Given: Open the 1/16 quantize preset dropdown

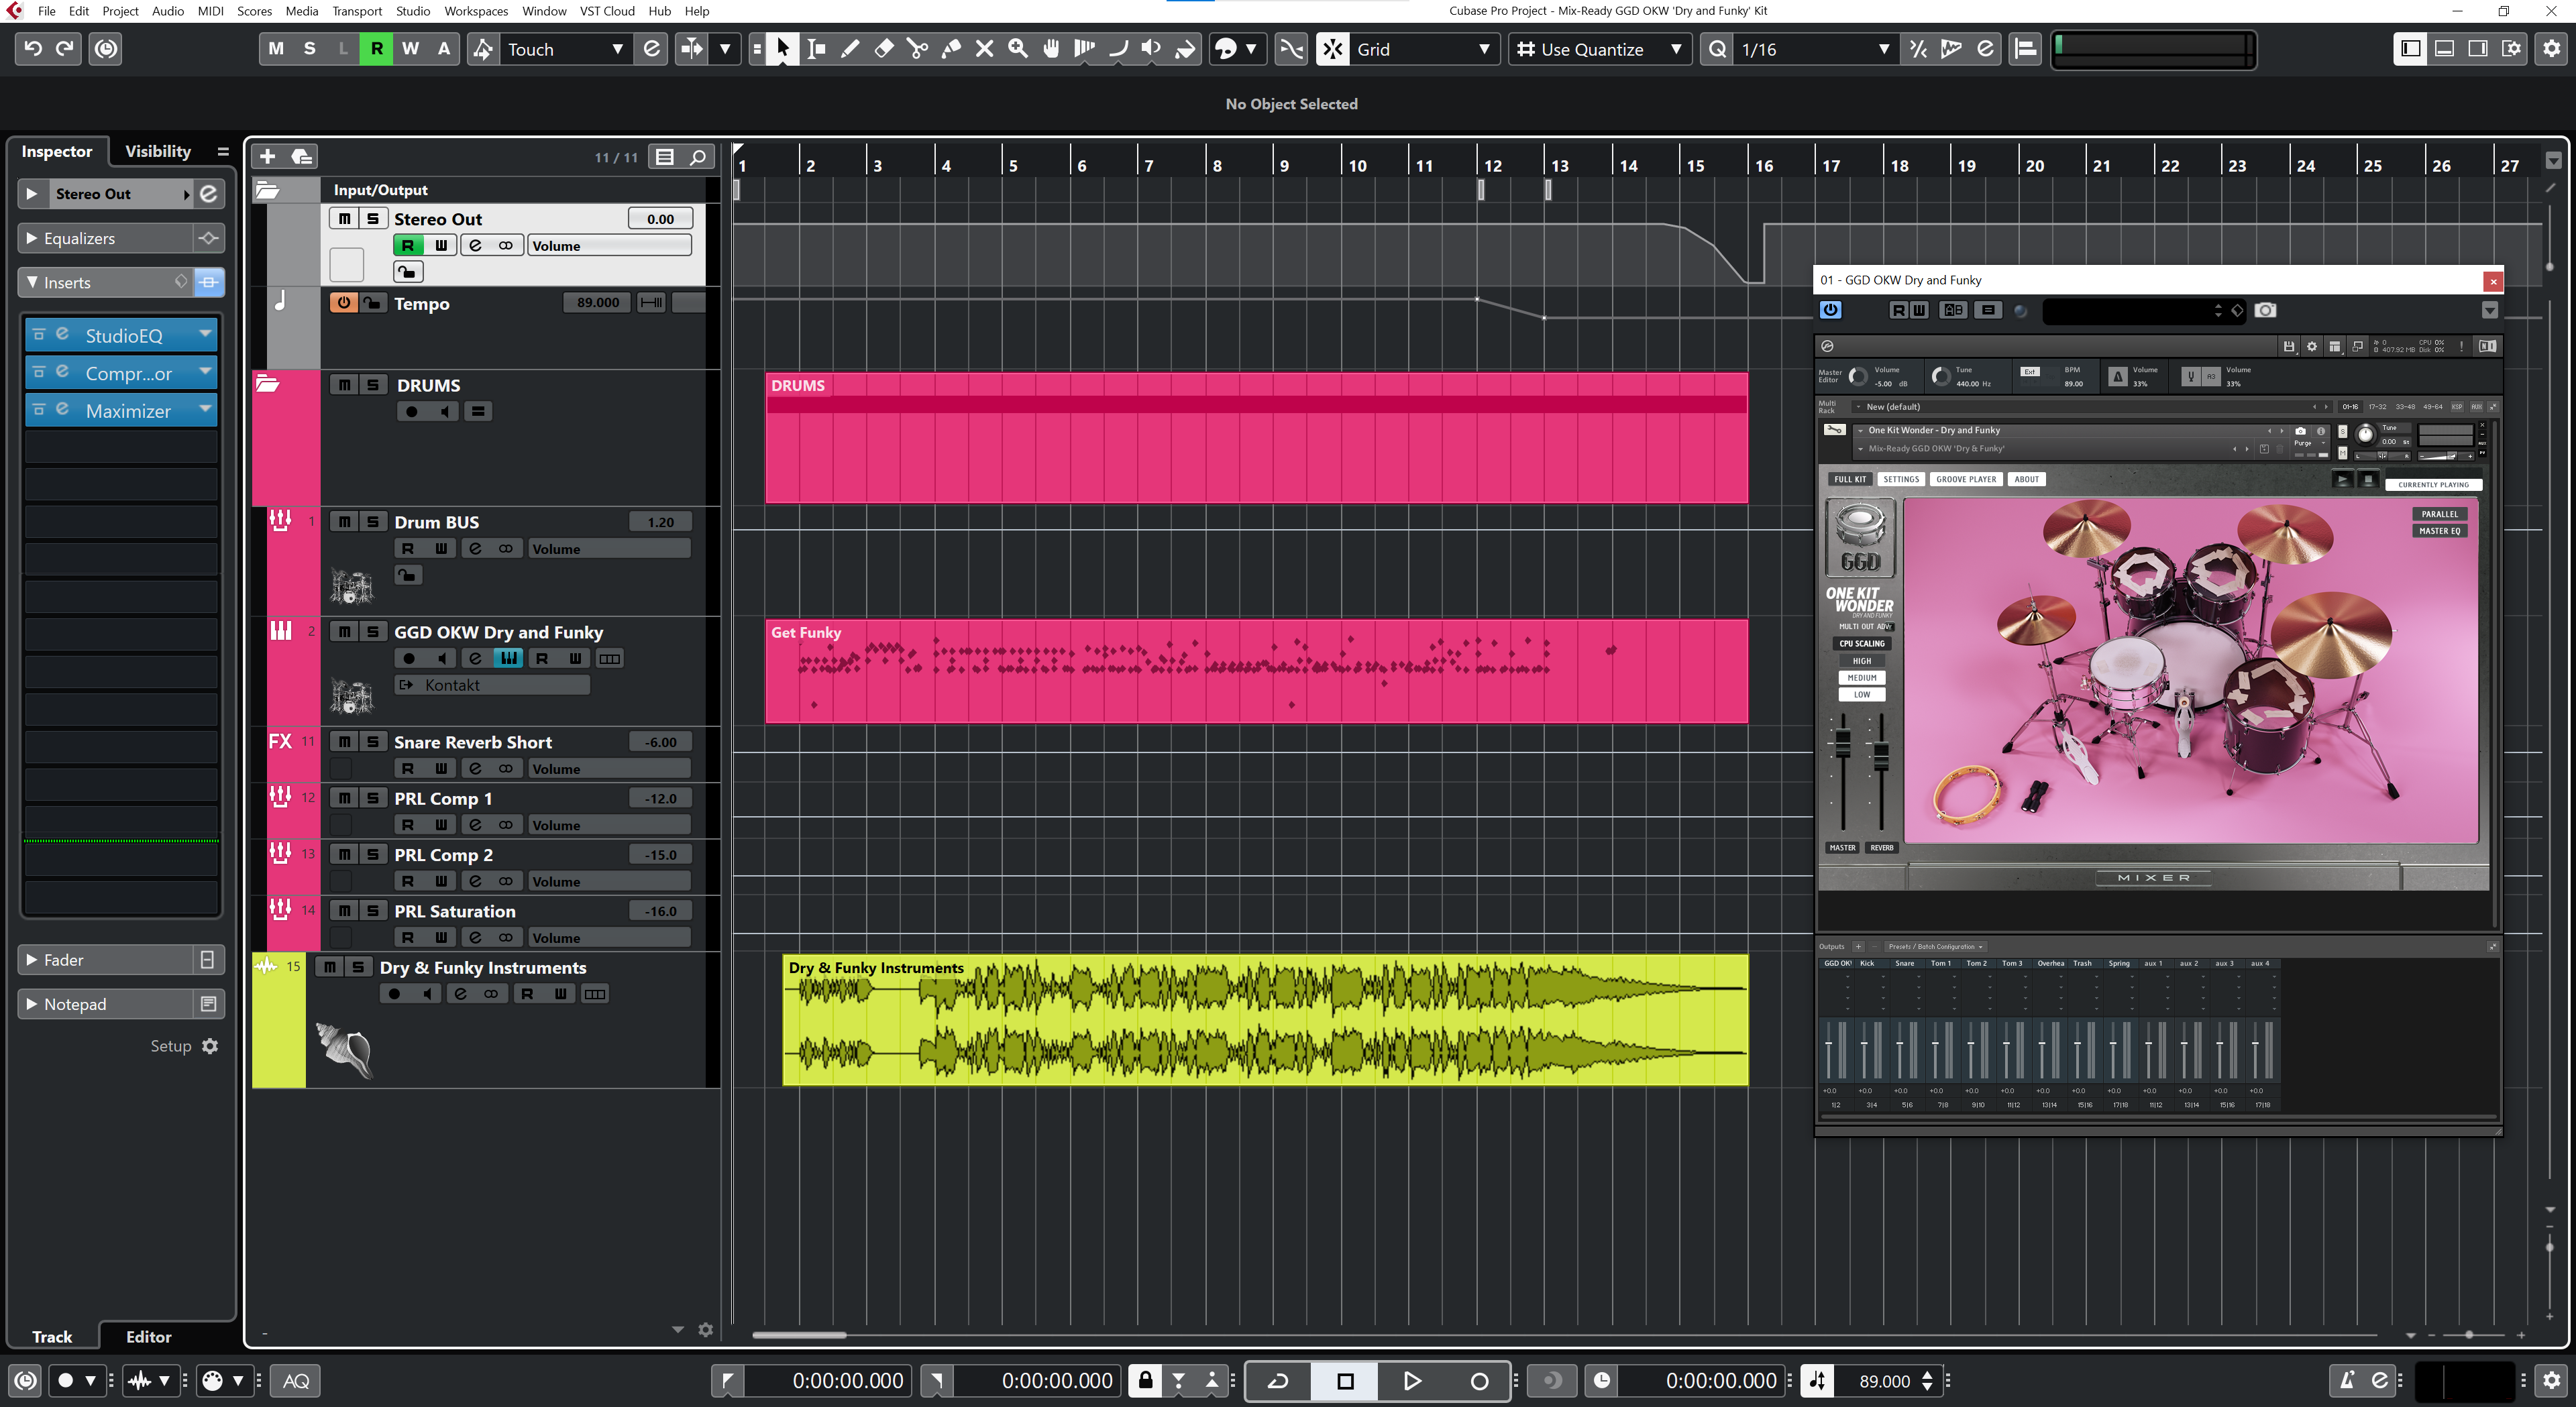Looking at the screenshot, I should [1883, 49].
